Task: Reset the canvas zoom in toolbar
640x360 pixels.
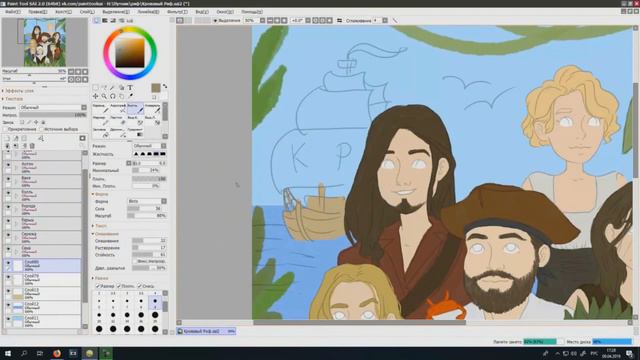Action: pos(284,20)
